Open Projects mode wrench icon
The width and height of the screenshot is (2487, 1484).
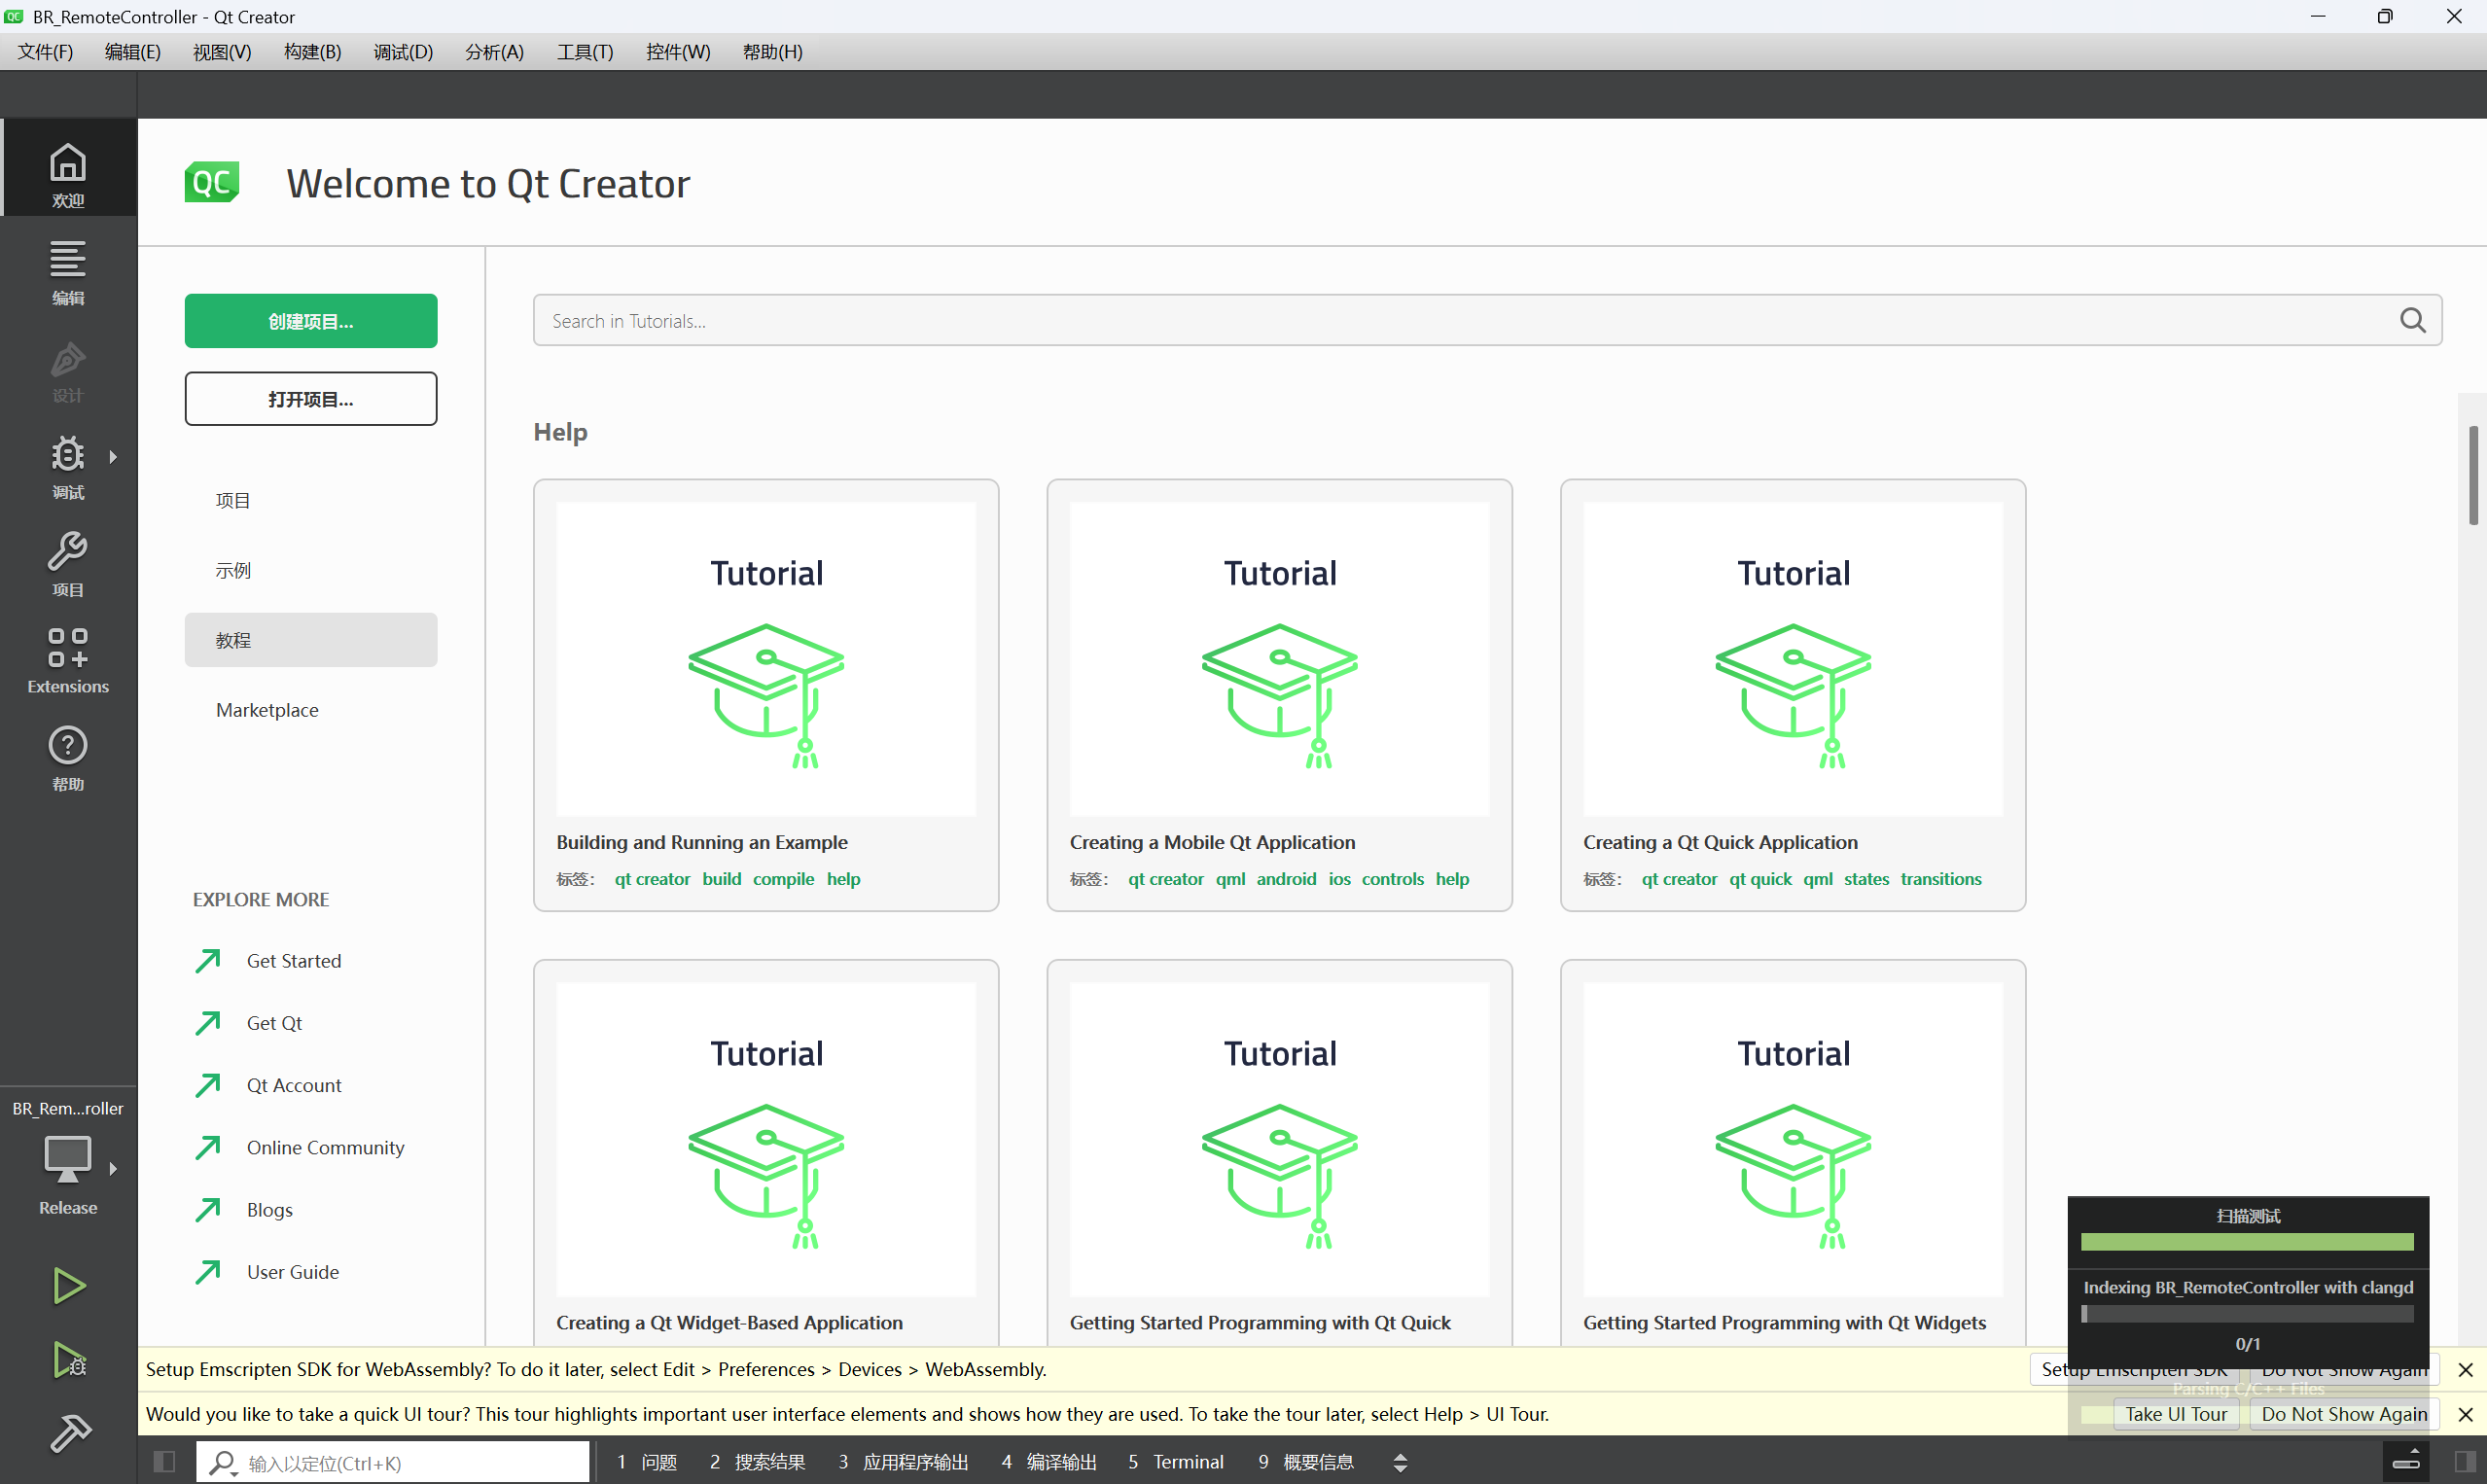[x=68, y=562]
